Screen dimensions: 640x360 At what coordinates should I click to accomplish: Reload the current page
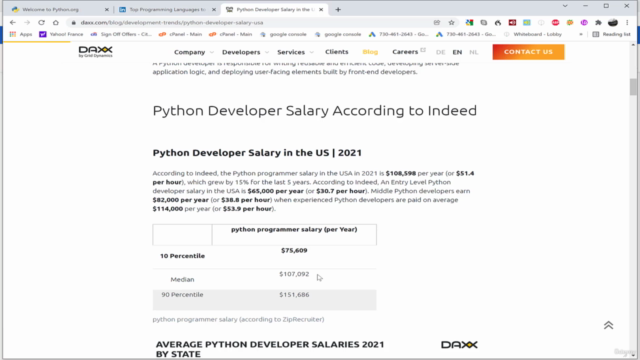tap(41, 22)
